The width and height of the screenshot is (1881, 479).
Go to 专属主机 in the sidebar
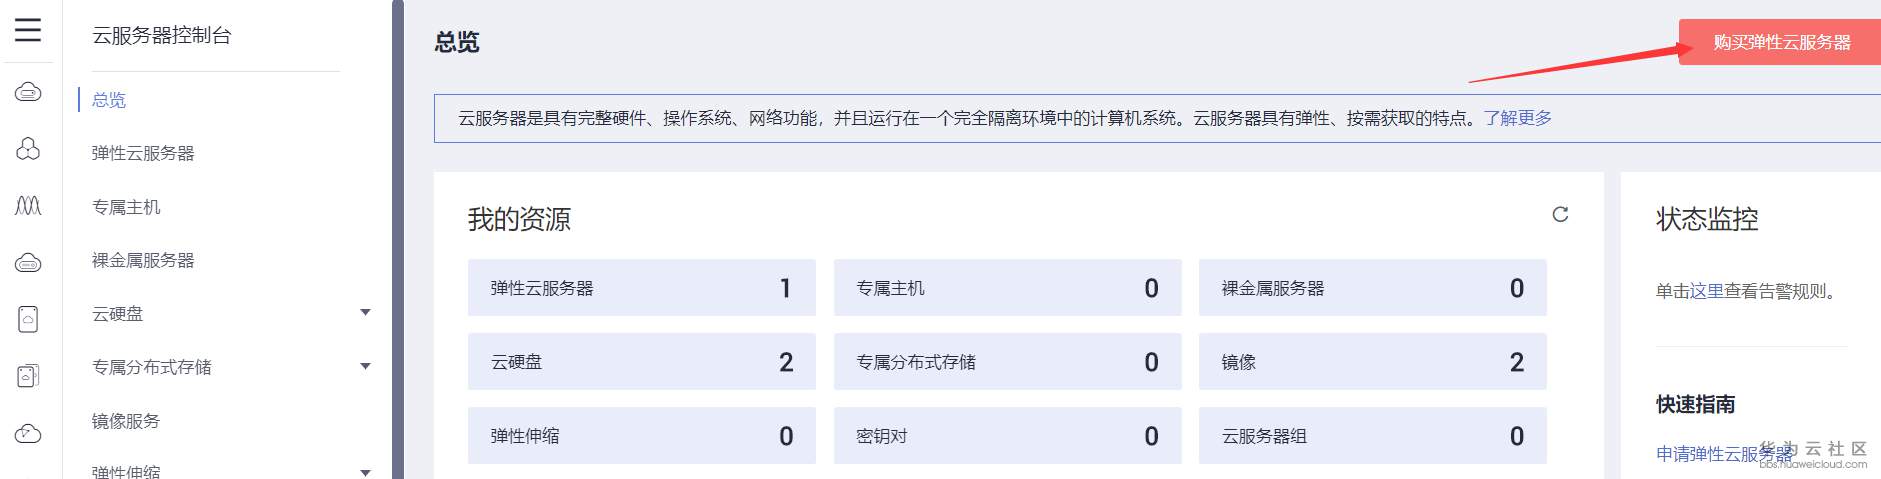click(126, 207)
